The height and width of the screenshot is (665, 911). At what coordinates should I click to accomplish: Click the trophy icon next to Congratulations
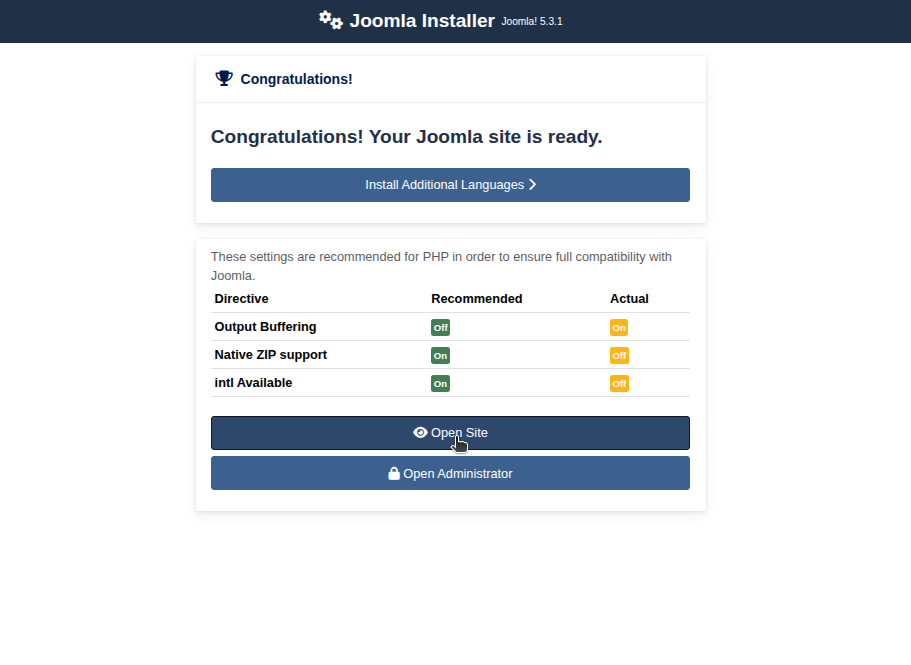(x=224, y=78)
